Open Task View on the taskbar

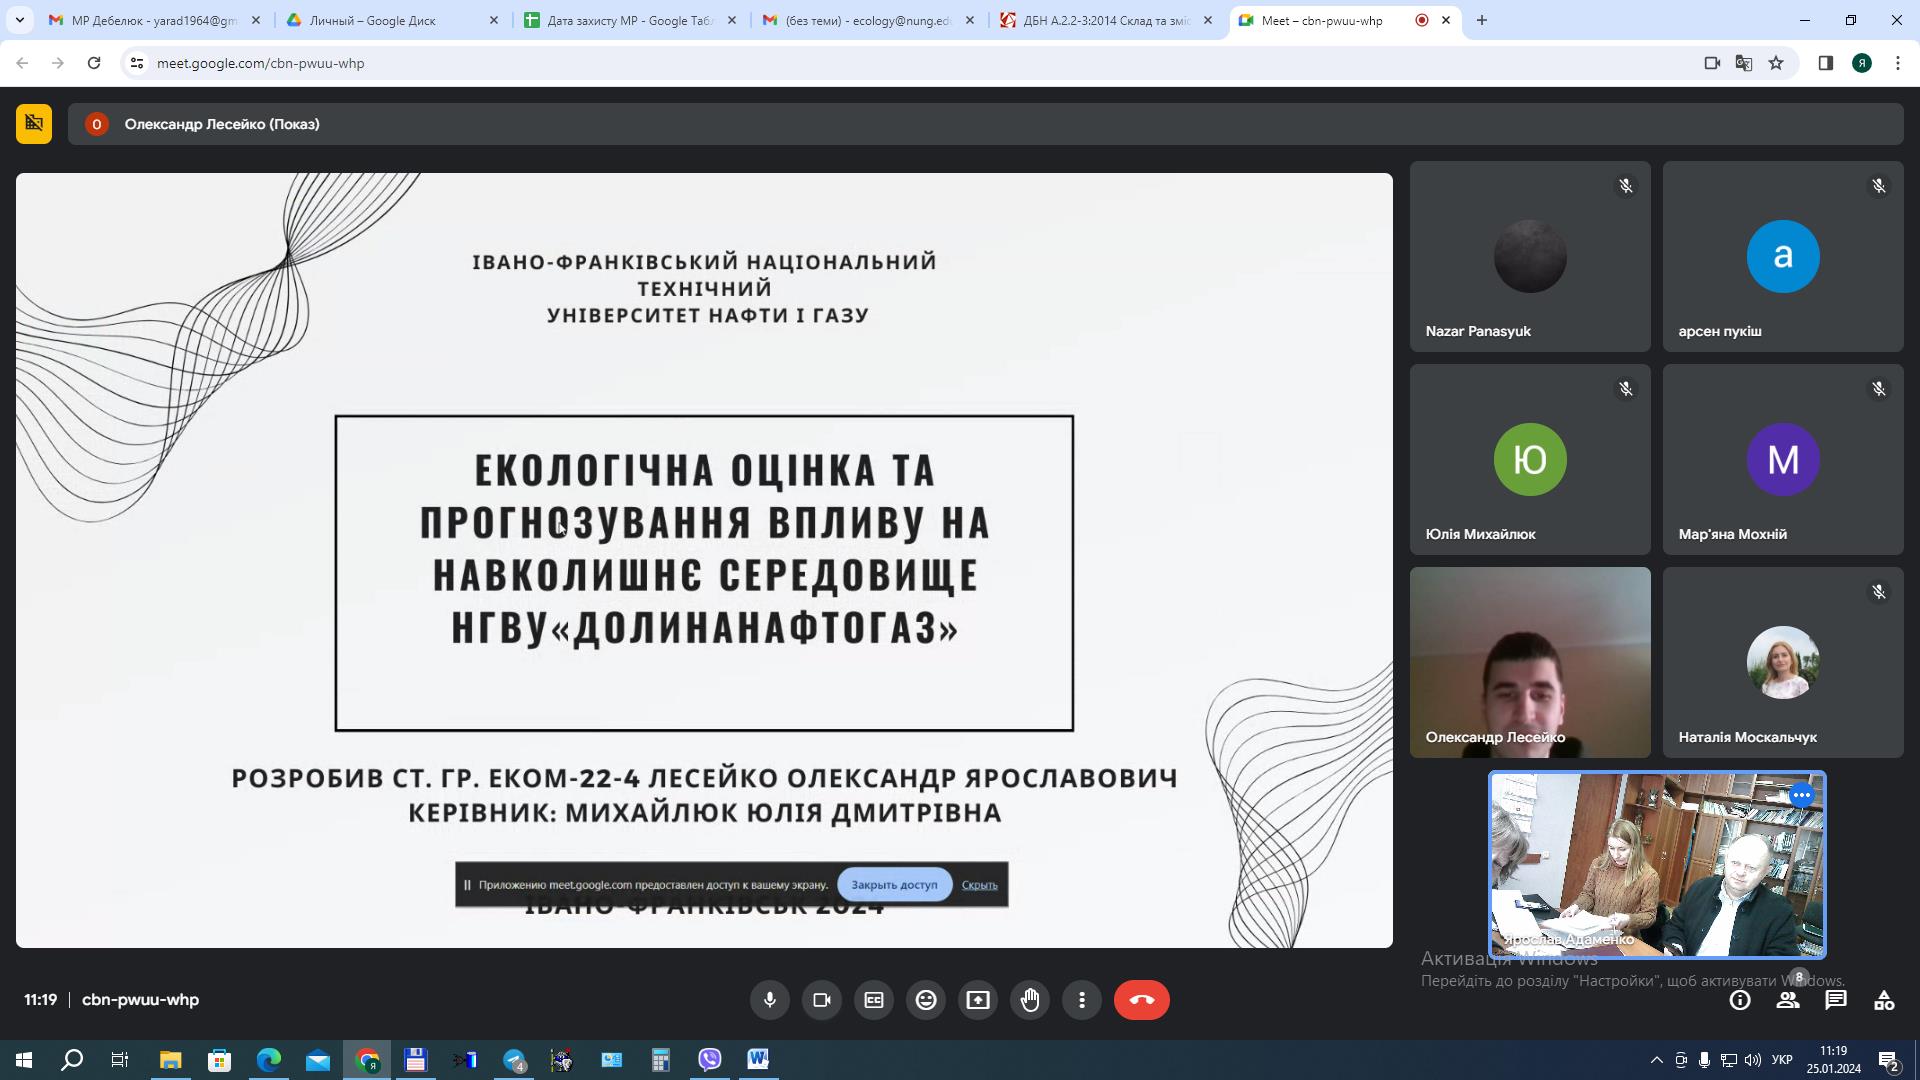point(120,1060)
